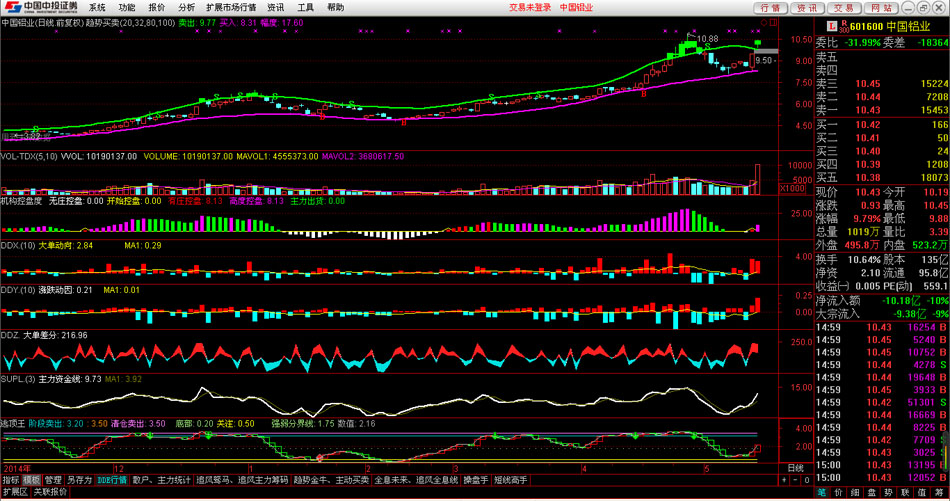This screenshot has width=950, height=501.
Task: Click the 卖一 10.43 order row
Action: pyautogui.click(x=882, y=110)
